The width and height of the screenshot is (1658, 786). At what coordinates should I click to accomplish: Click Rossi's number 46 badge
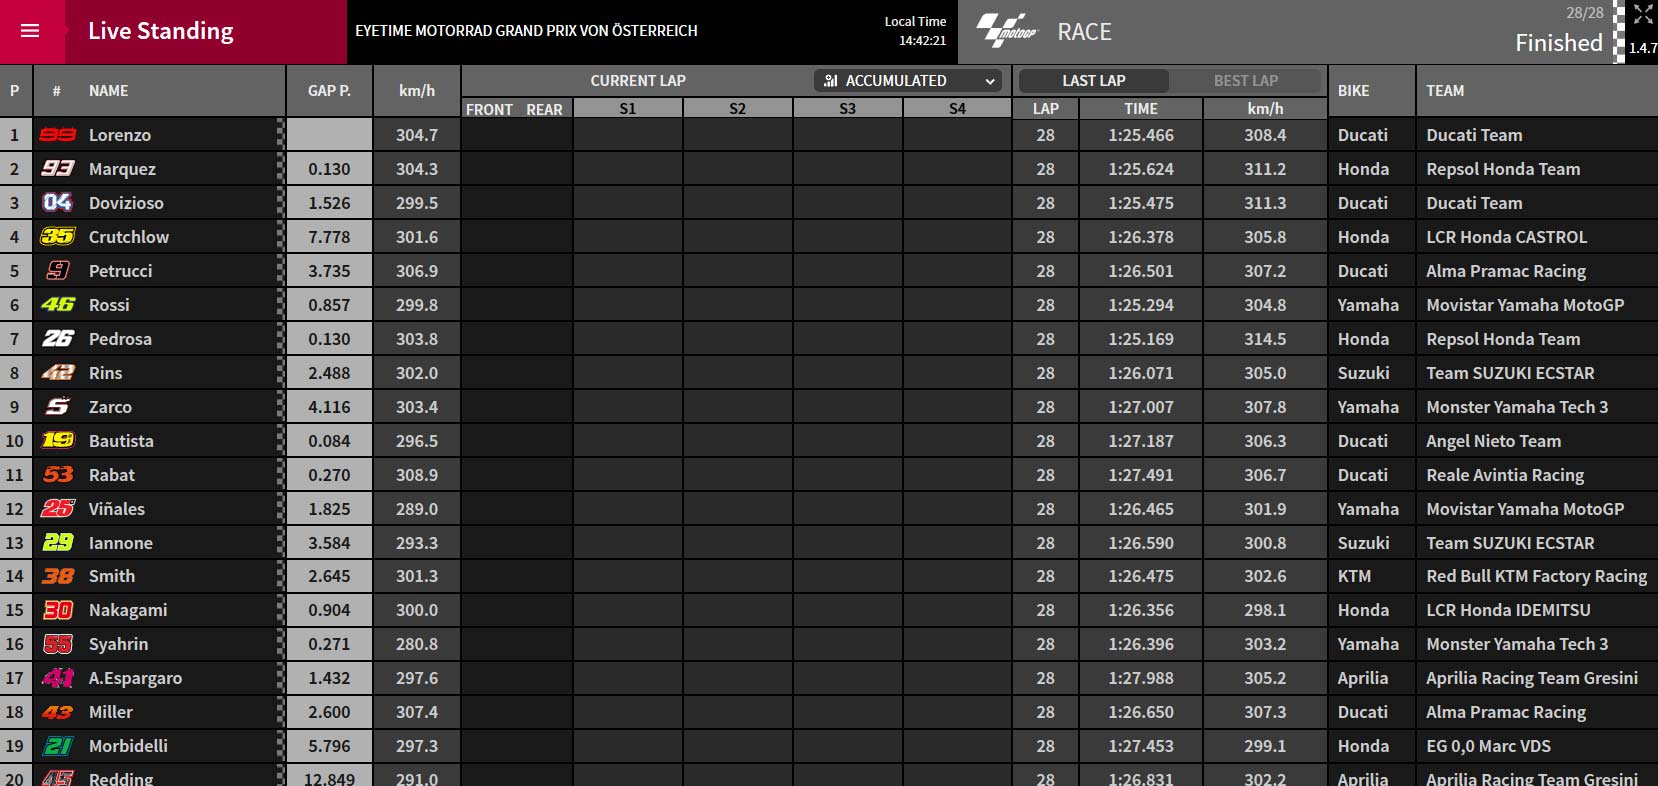click(x=58, y=305)
